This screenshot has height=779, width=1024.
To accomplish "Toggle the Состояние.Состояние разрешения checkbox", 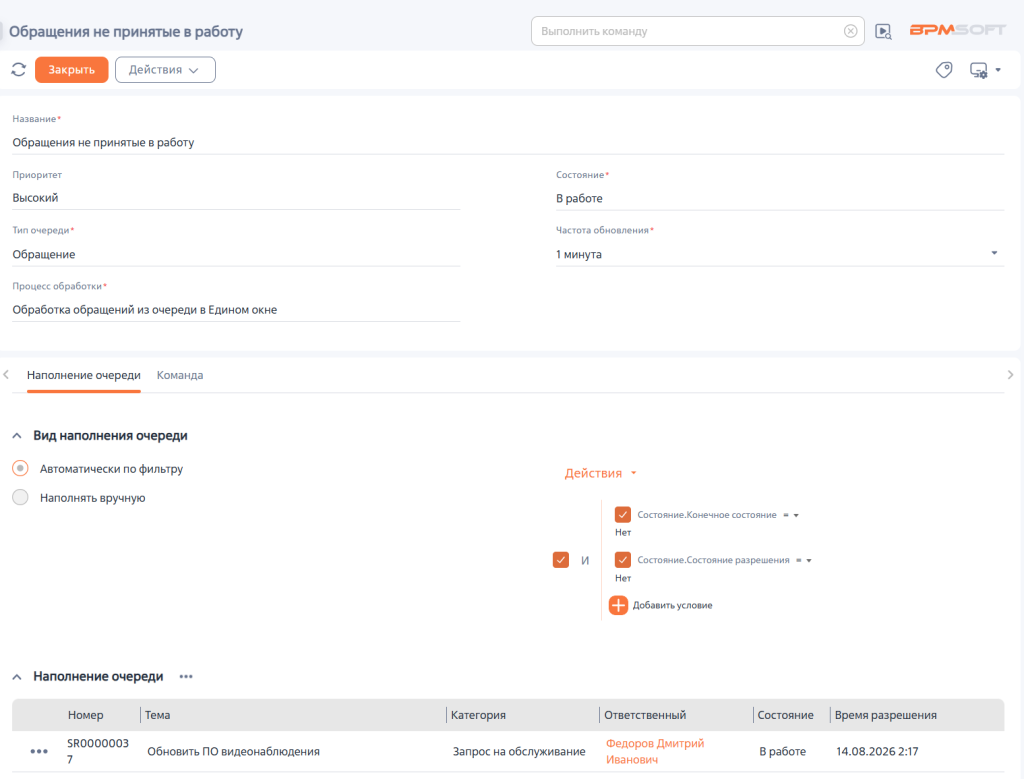I will point(623,560).
